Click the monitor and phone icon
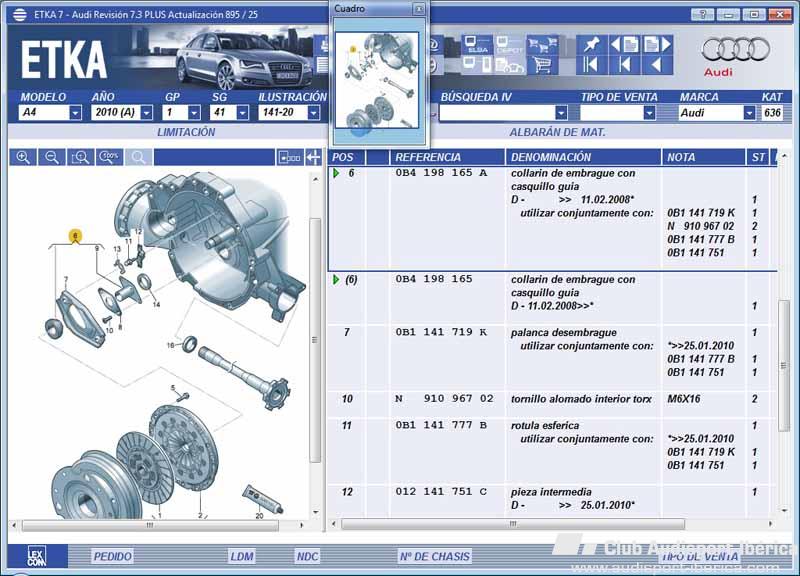800x576 pixels. coord(477,65)
